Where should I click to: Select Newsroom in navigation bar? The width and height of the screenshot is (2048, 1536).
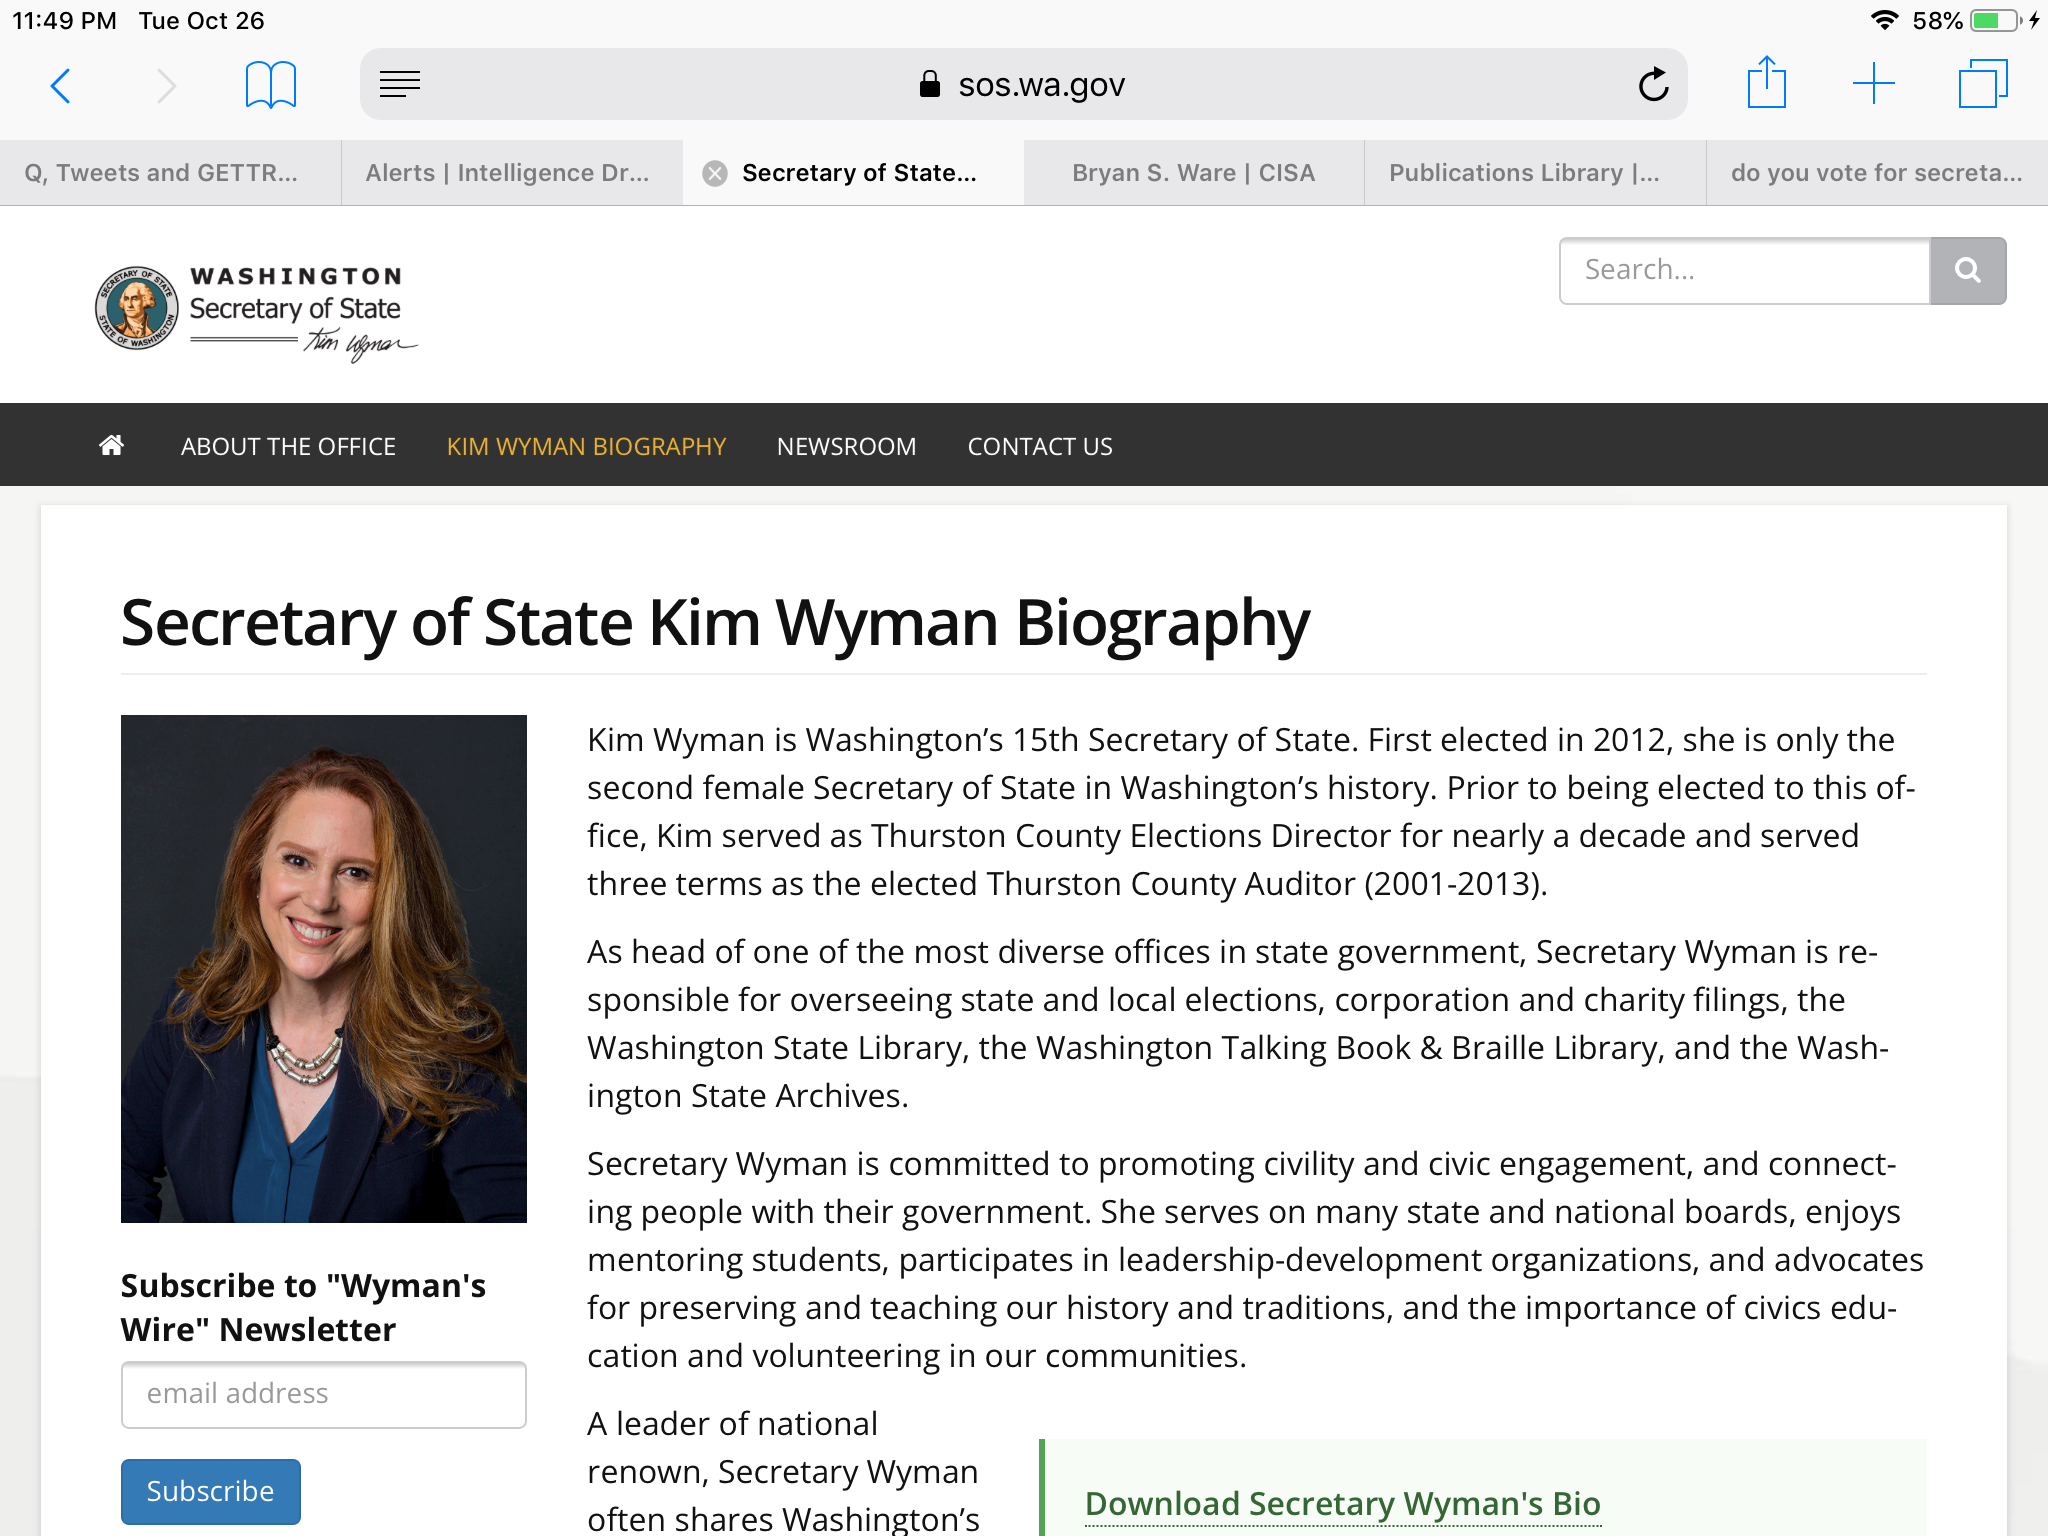[846, 447]
